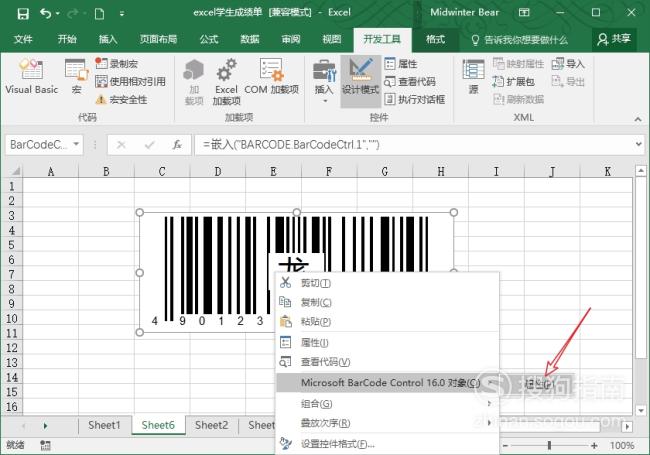
Task: Click the Add-ins (加载项) icon
Action: click(194, 82)
